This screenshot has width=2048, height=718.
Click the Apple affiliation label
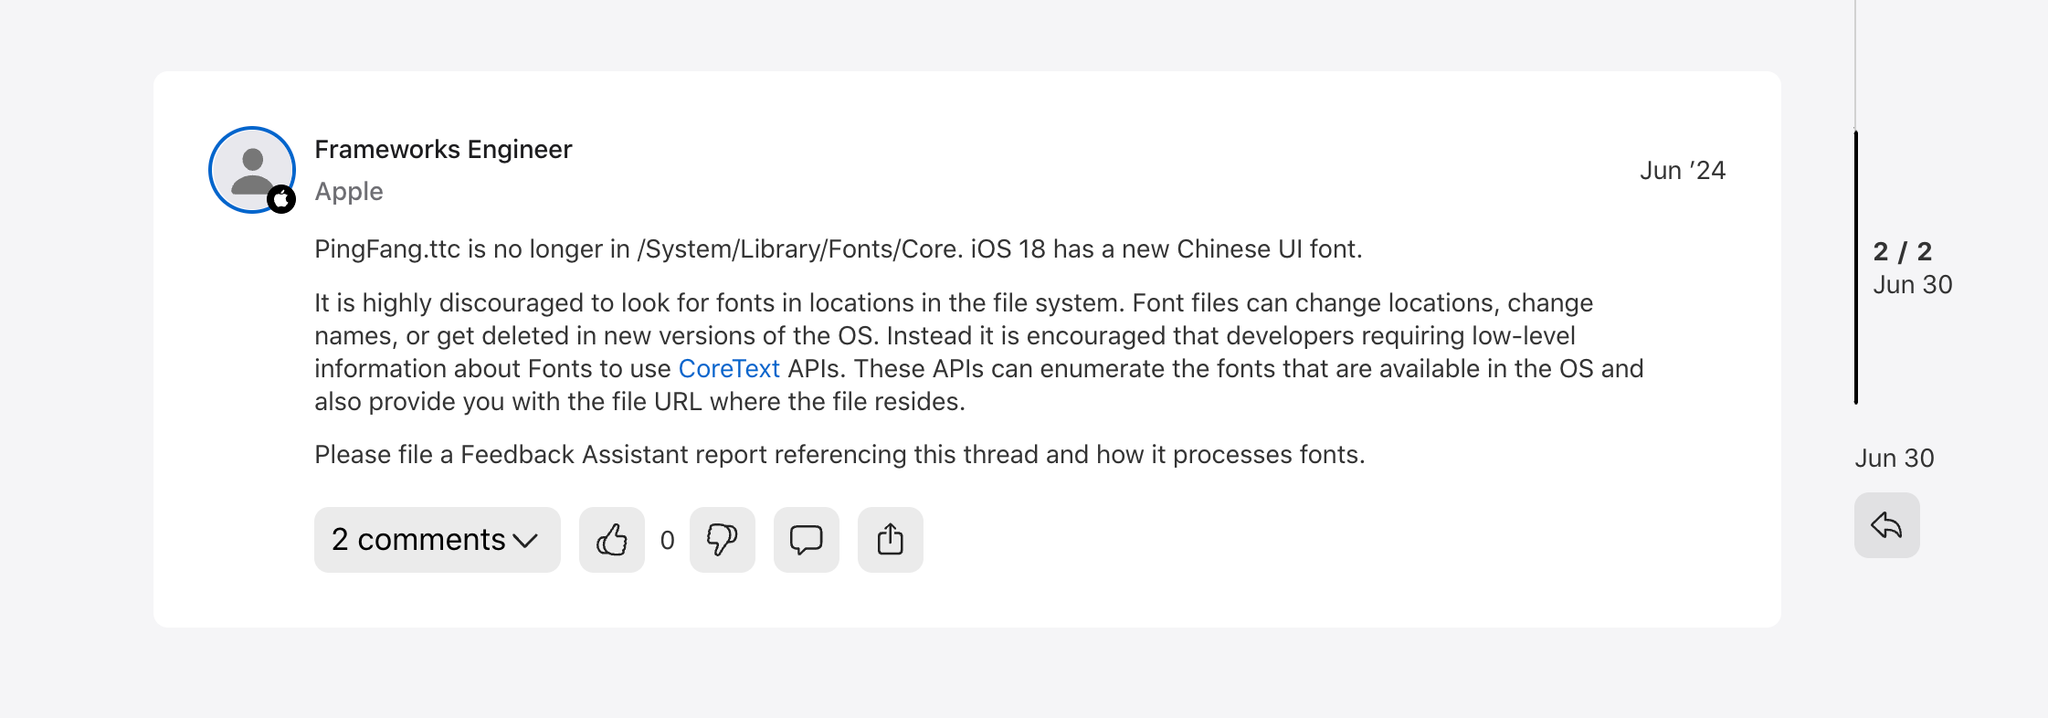pos(348,191)
